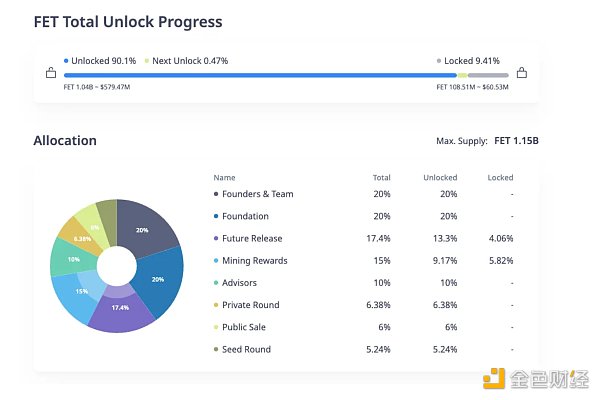Image resolution: width=600 pixels, height=400 pixels.
Task: Click the Locked column header
Action: pyautogui.click(x=500, y=177)
